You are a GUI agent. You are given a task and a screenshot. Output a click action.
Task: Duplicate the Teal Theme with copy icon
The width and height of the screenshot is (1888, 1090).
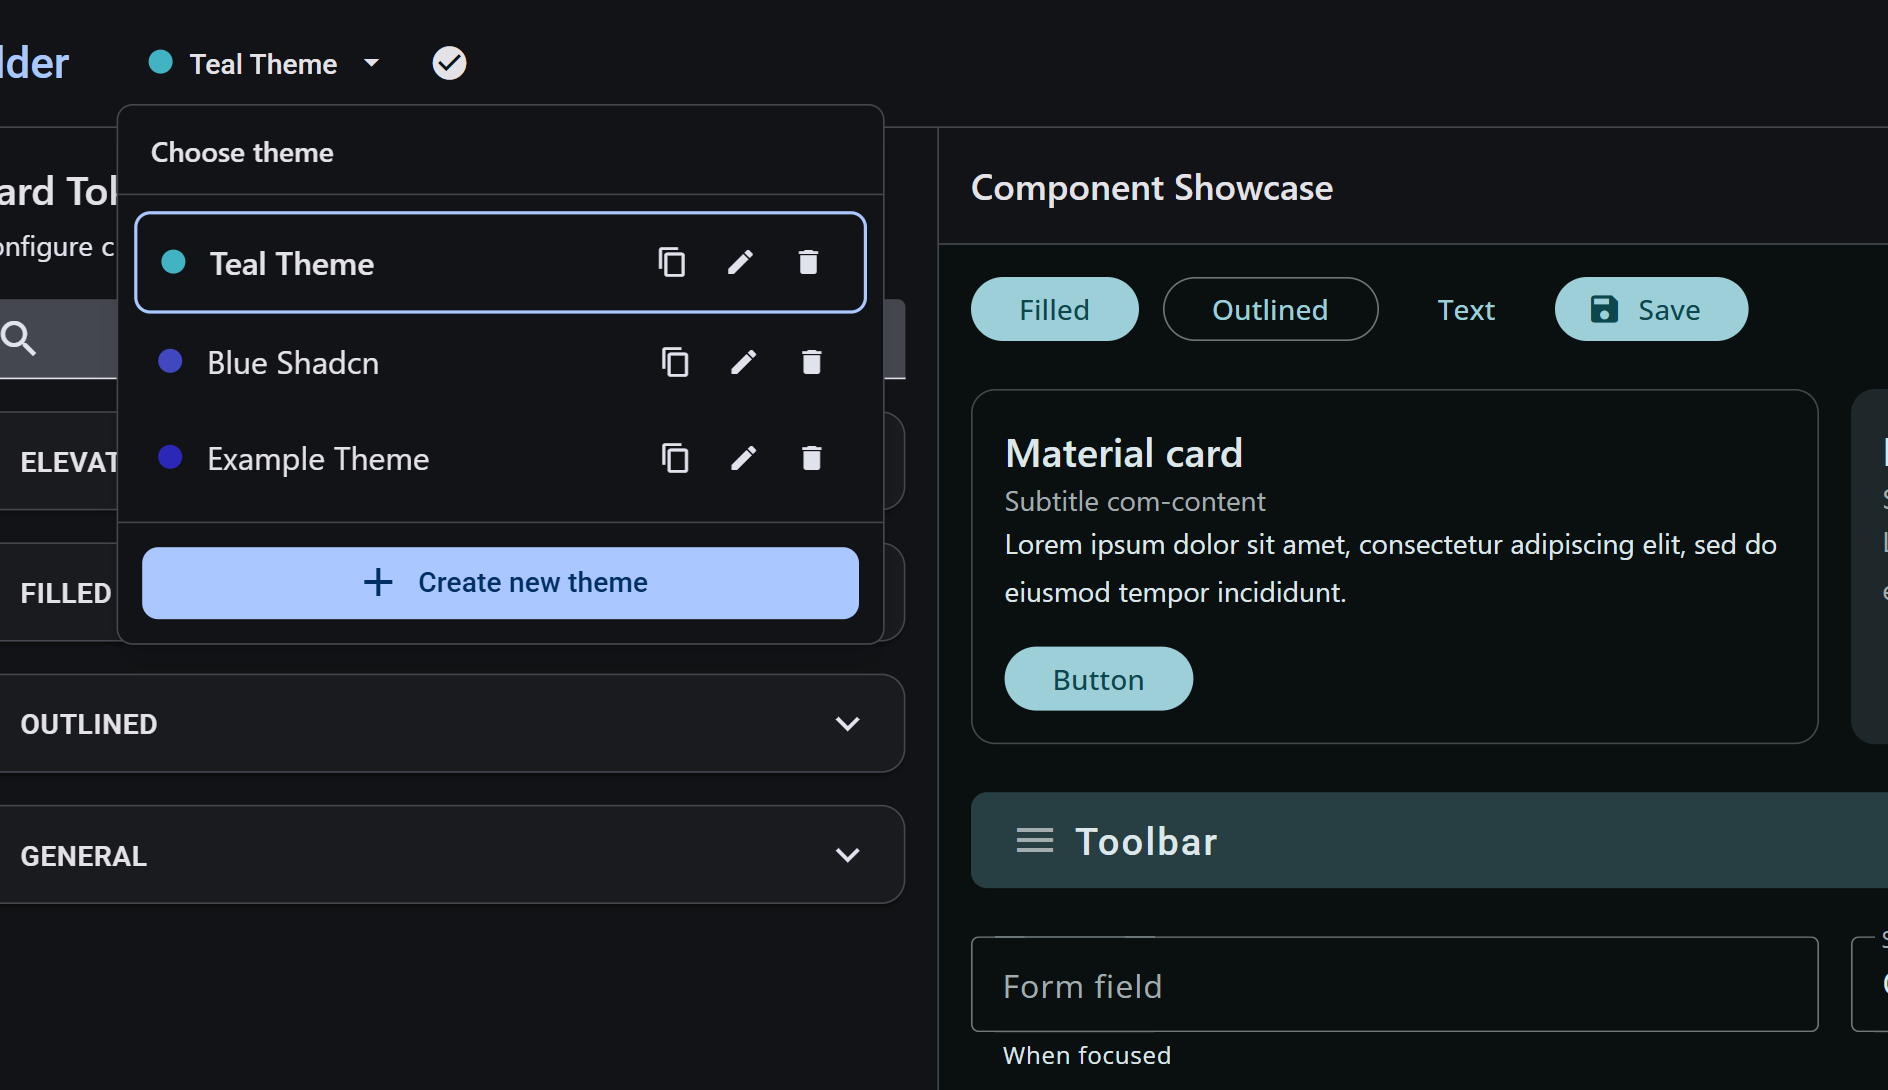672,263
